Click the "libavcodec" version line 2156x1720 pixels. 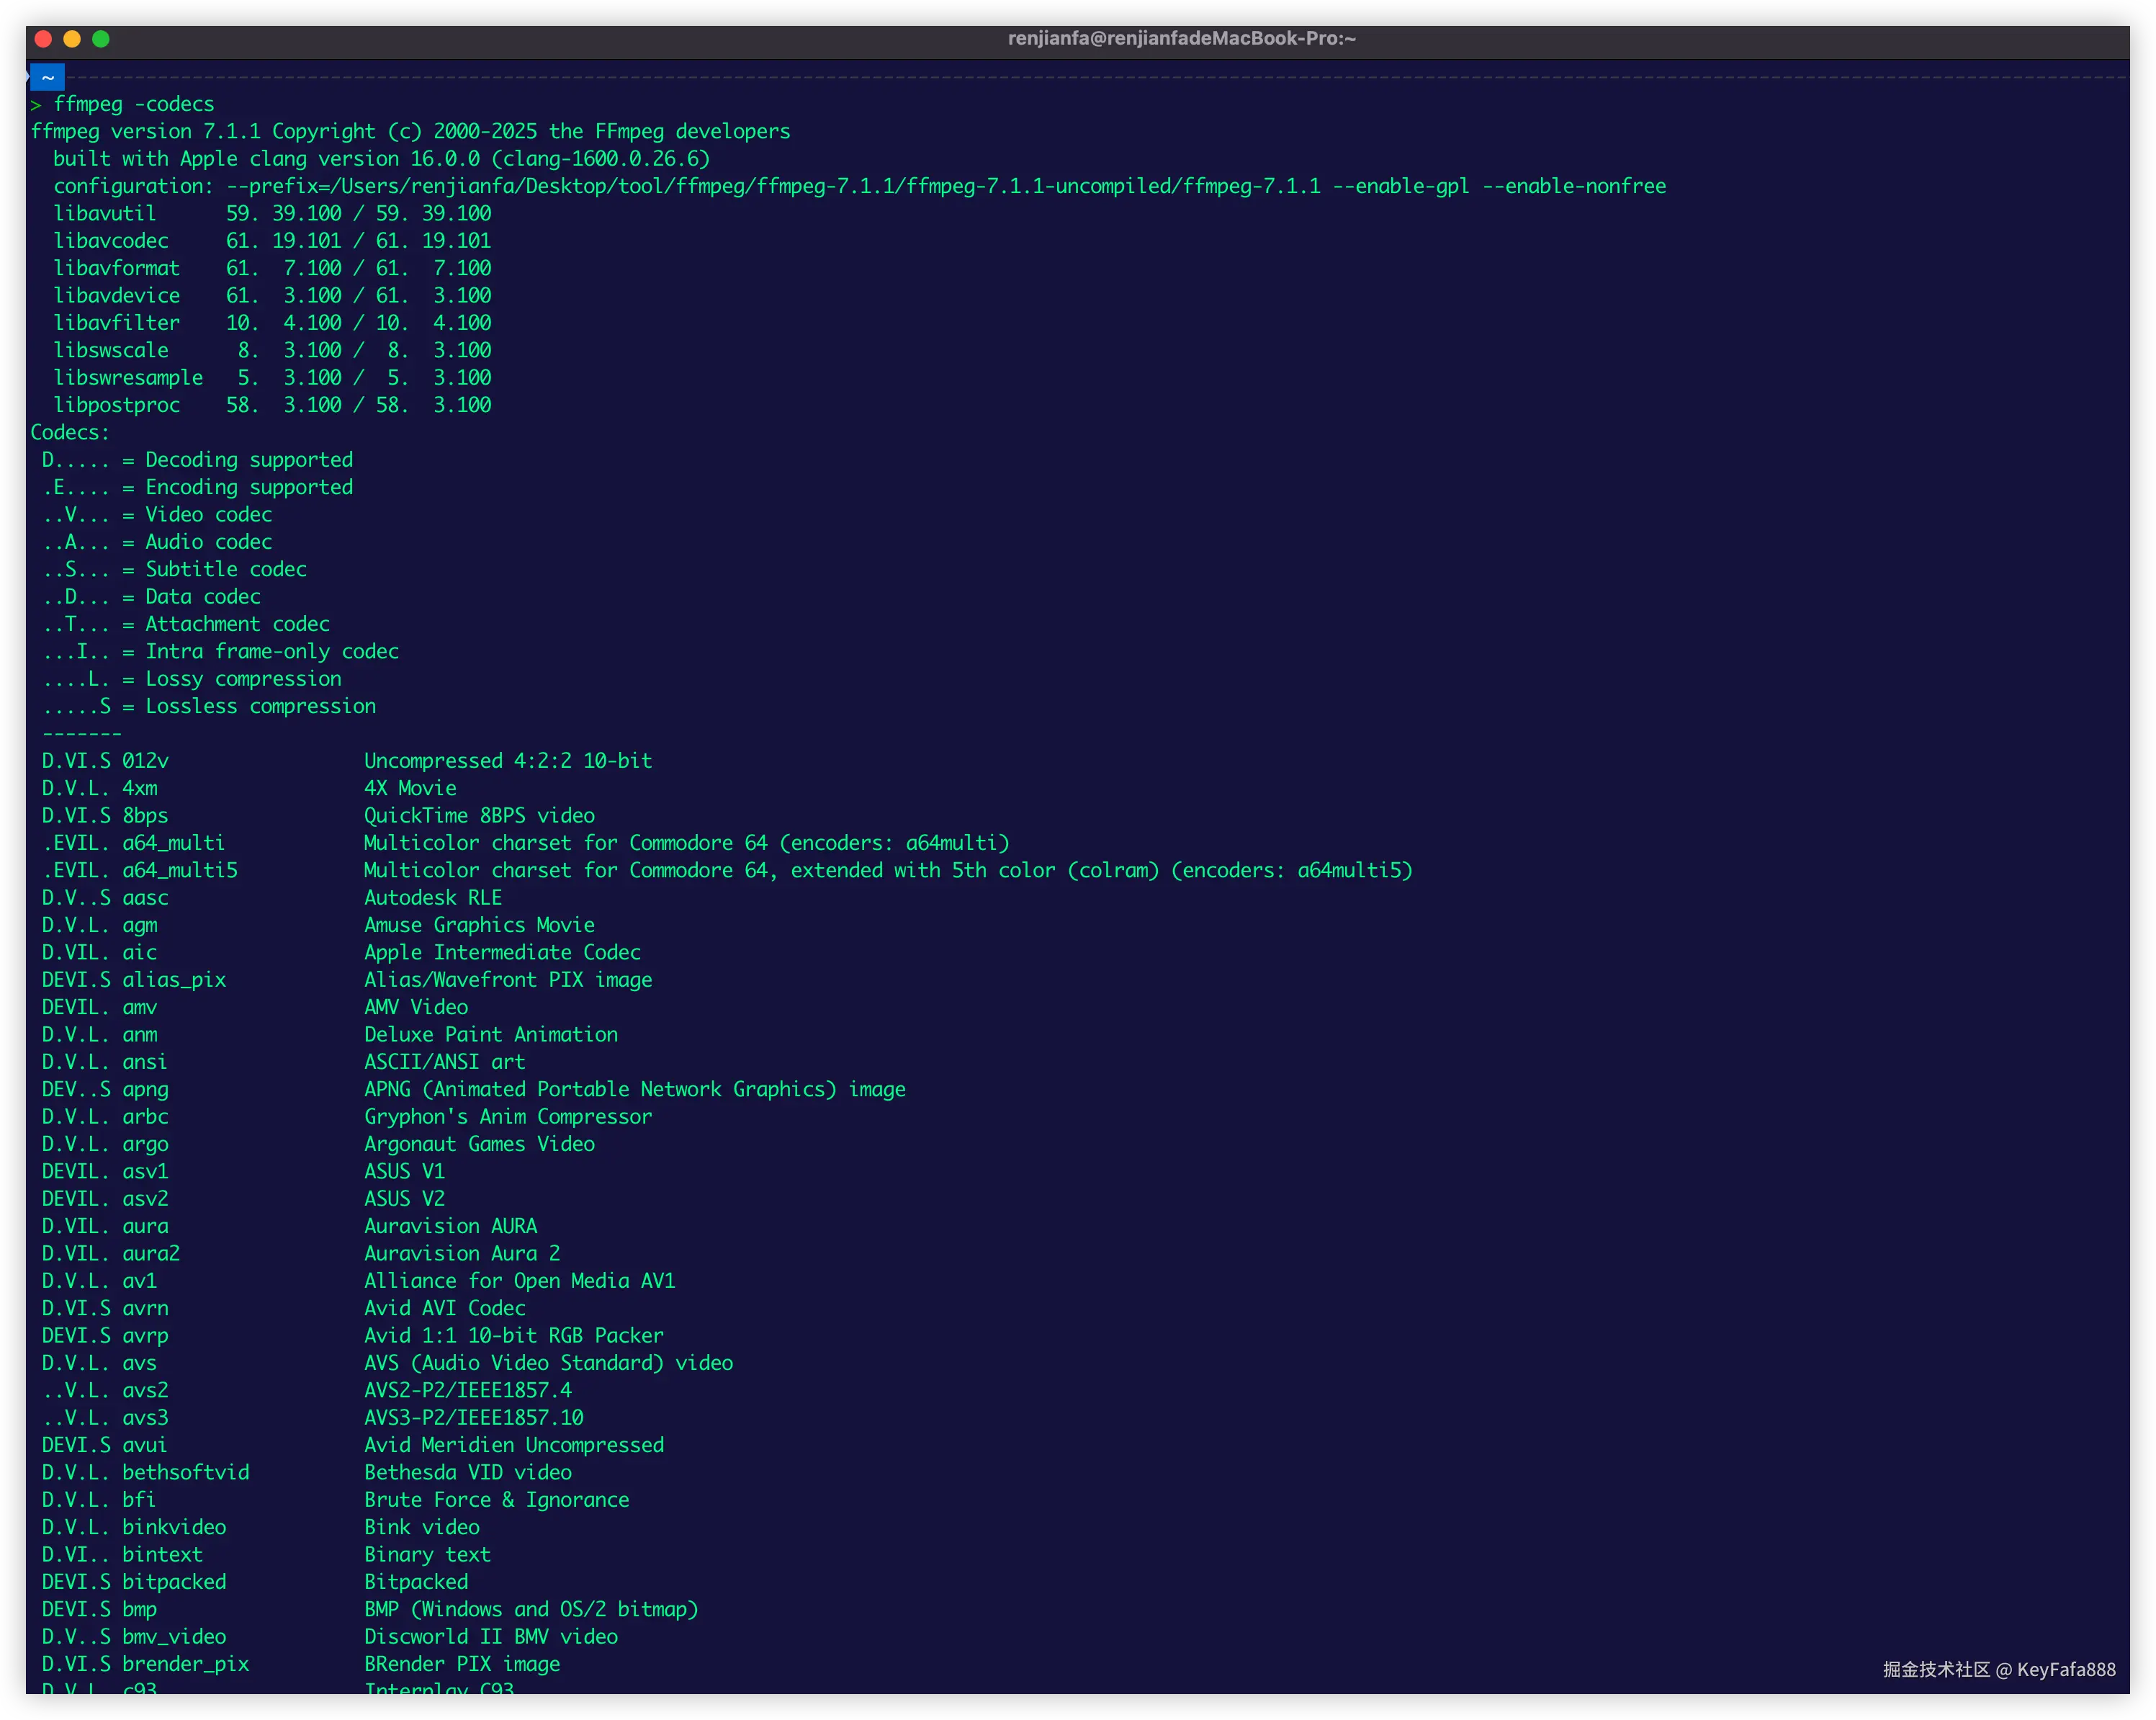click(x=112, y=240)
